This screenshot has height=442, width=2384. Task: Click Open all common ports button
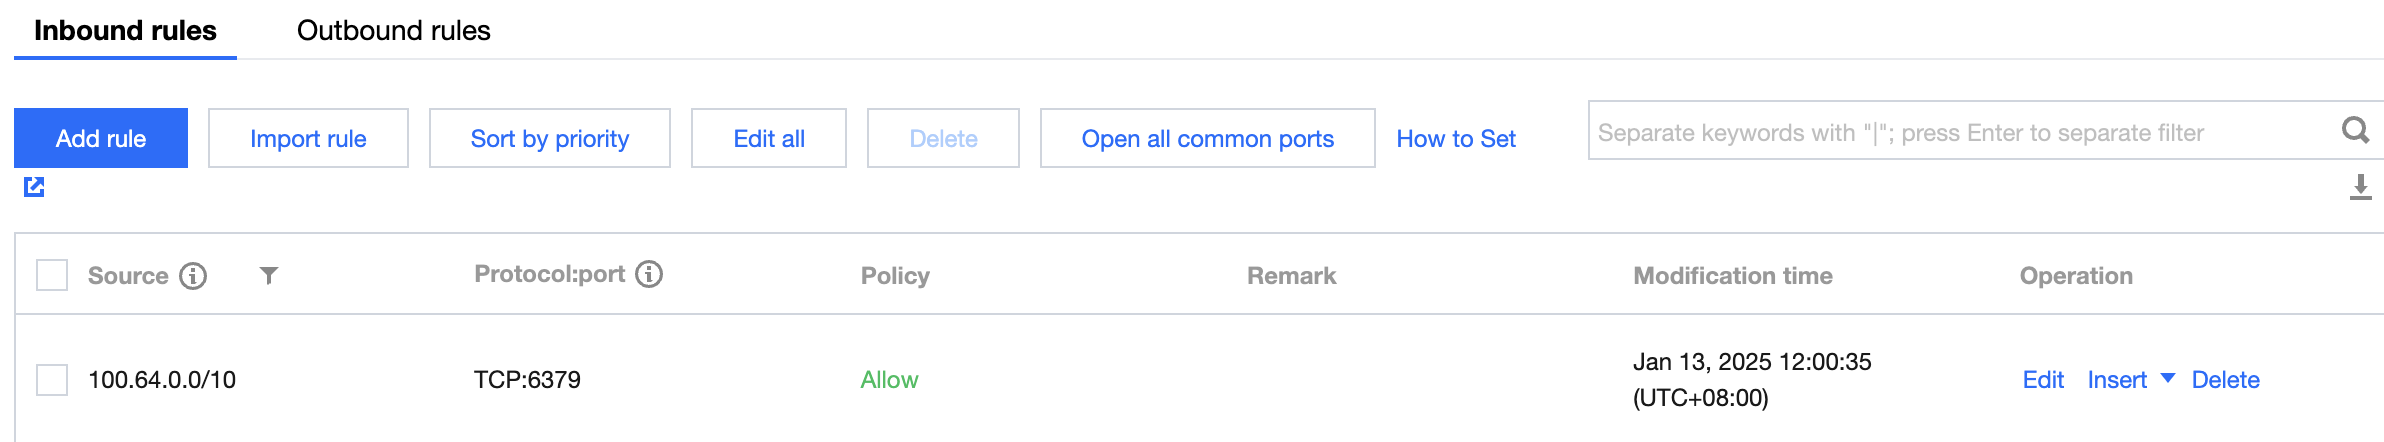1207,138
